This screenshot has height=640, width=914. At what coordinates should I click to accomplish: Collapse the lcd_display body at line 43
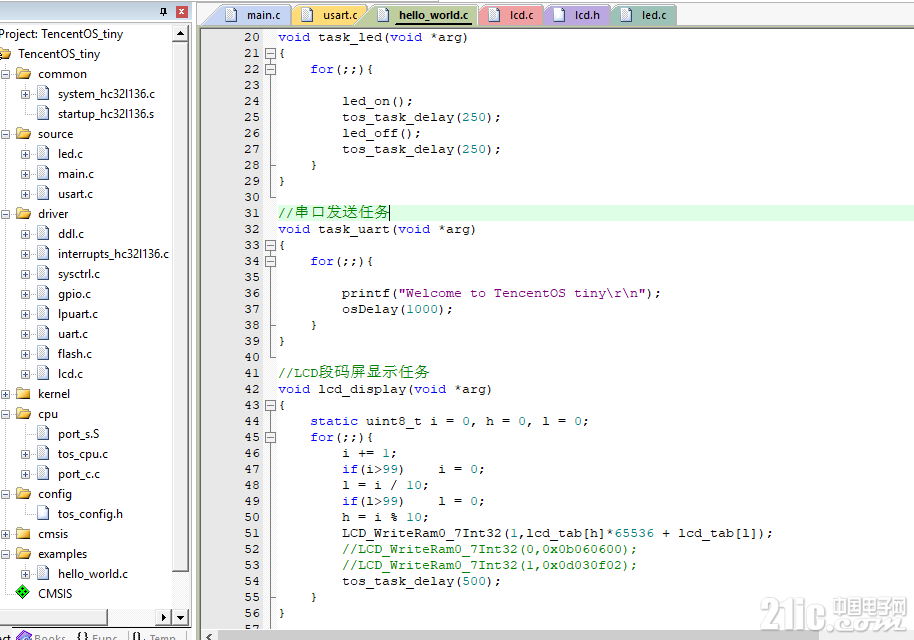point(270,405)
